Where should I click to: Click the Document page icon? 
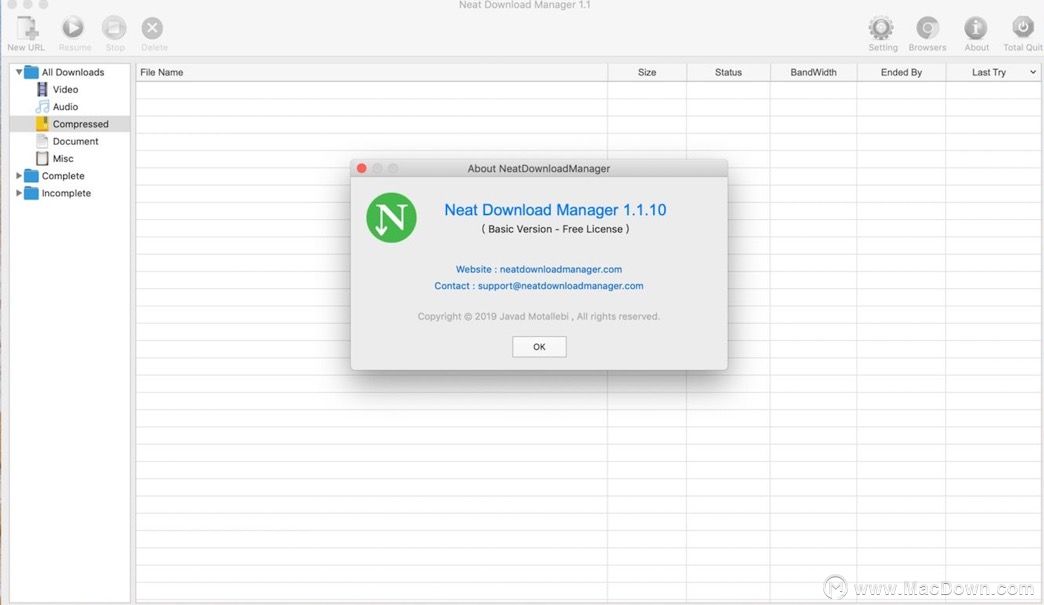(43, 141)
